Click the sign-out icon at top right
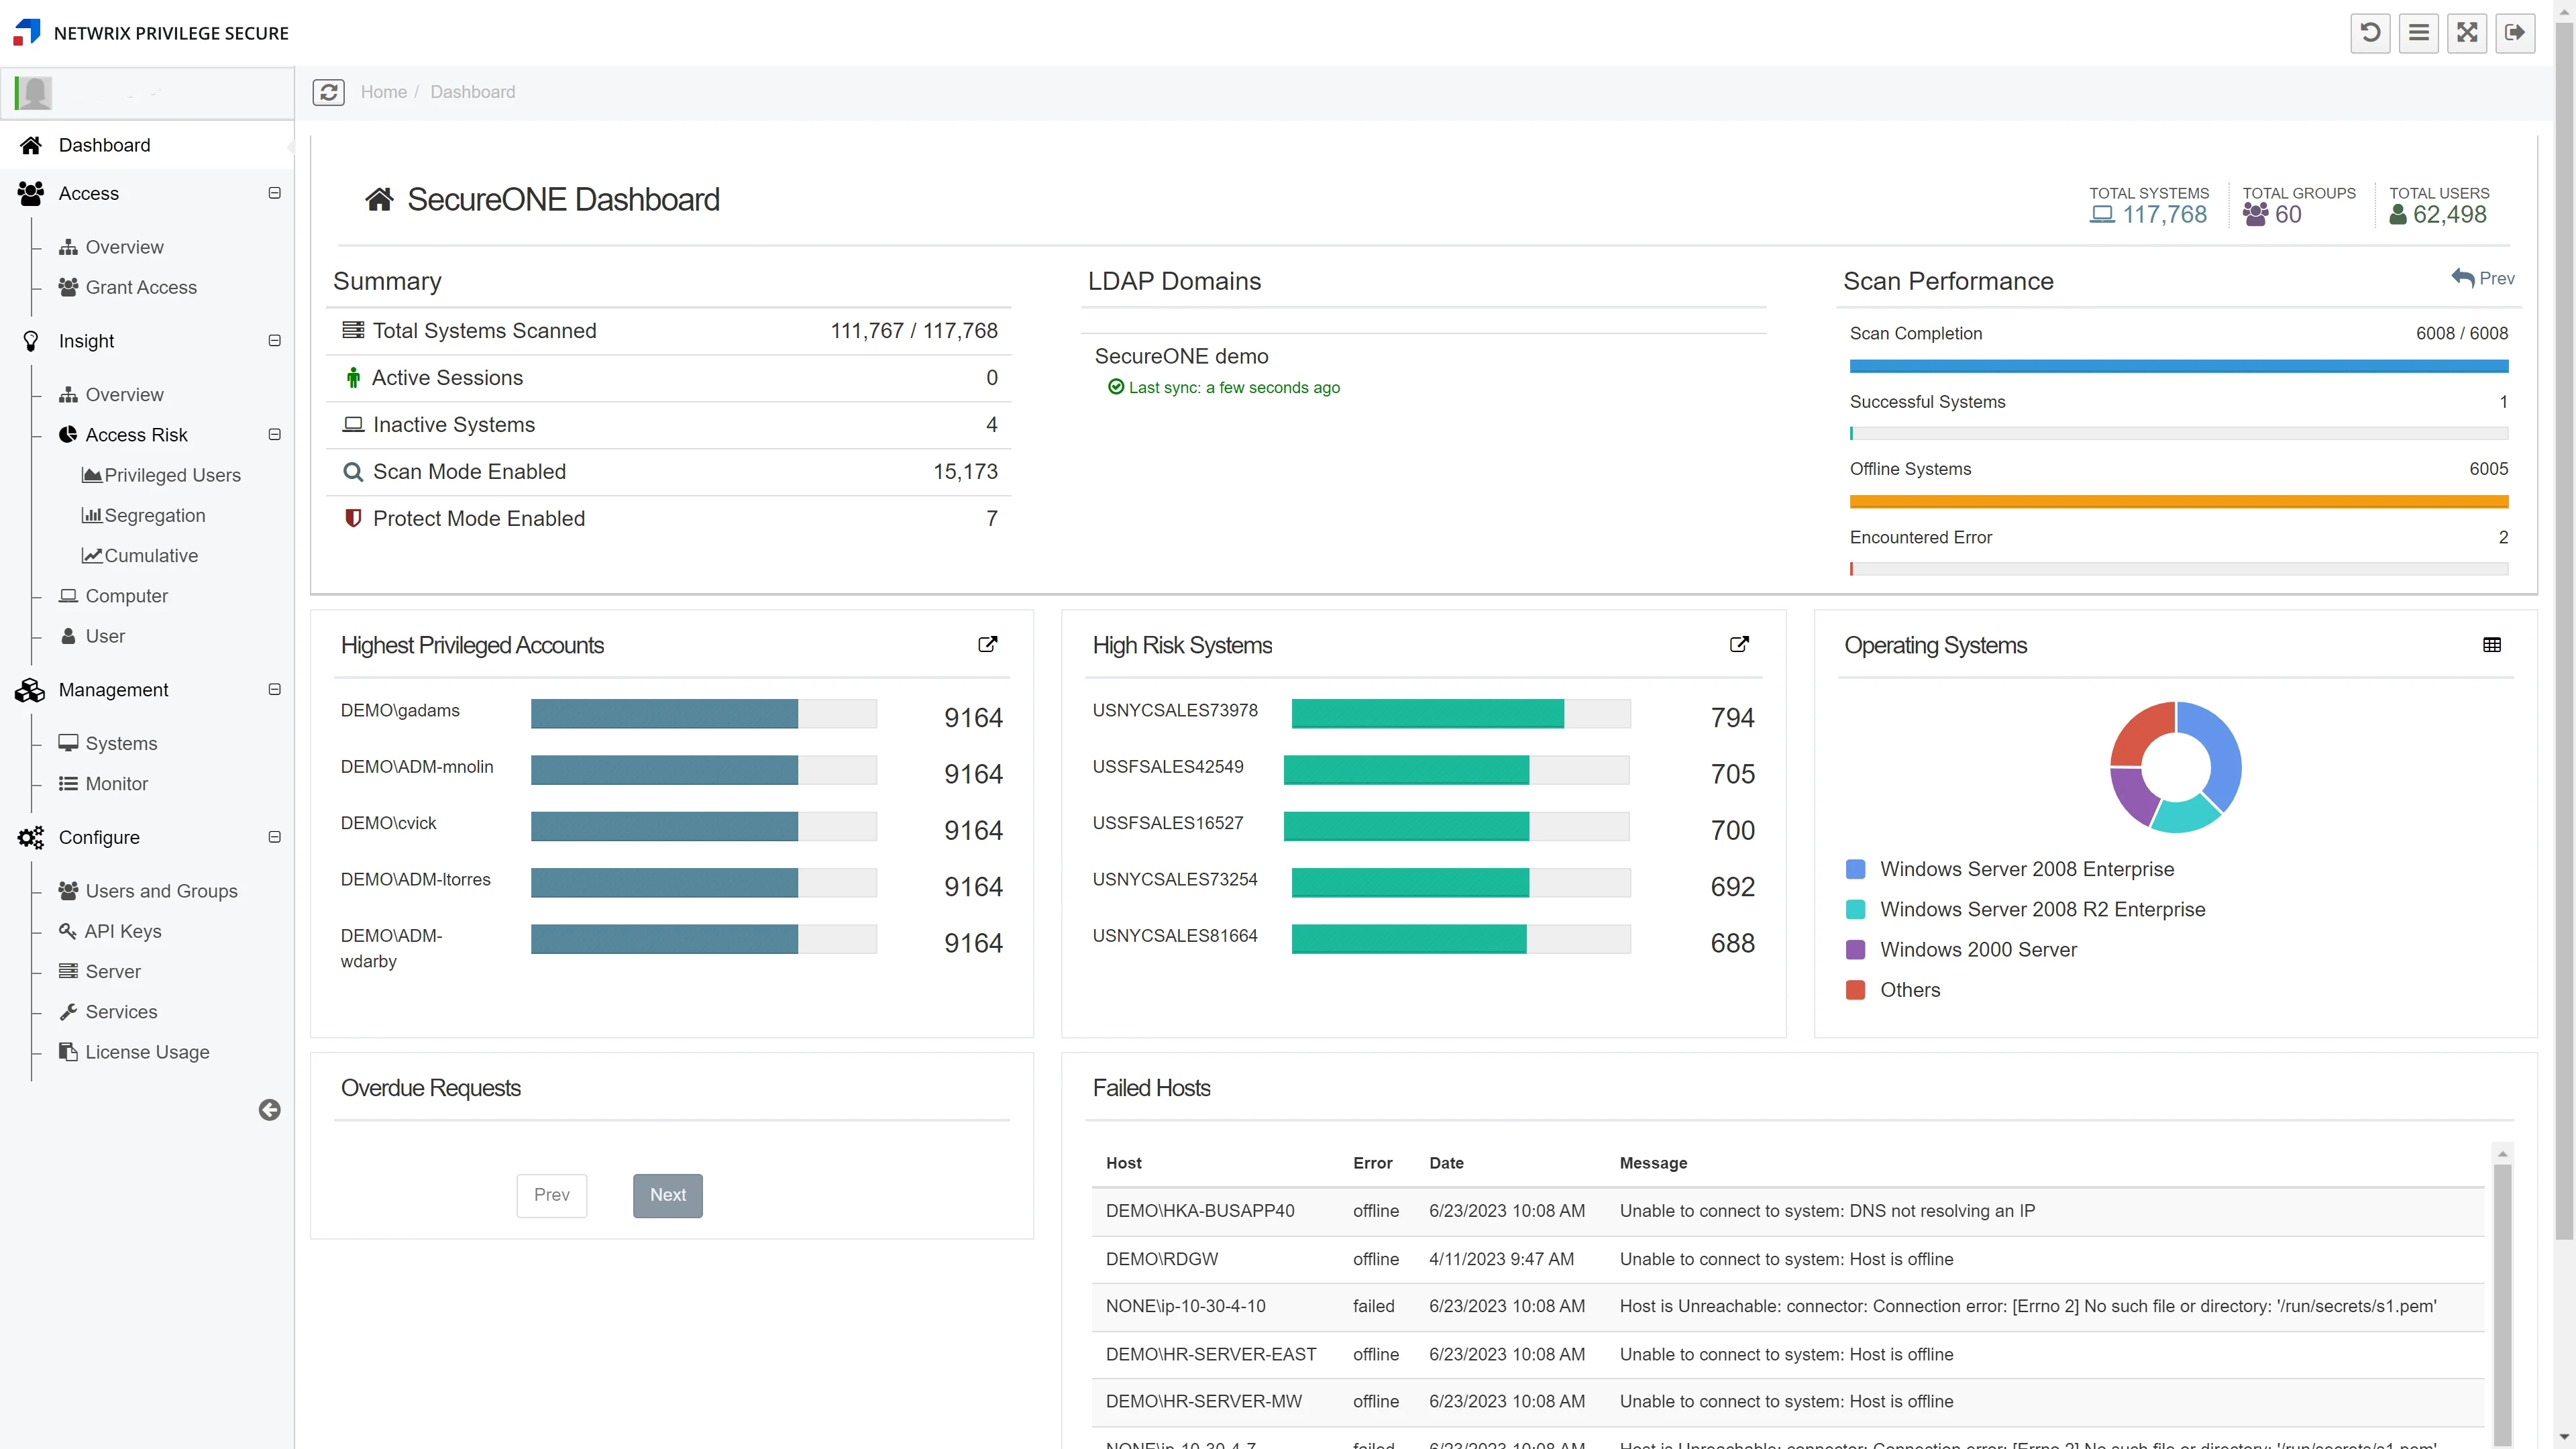Viewport: 2576px width, 1449px height. click(2515, 33)
